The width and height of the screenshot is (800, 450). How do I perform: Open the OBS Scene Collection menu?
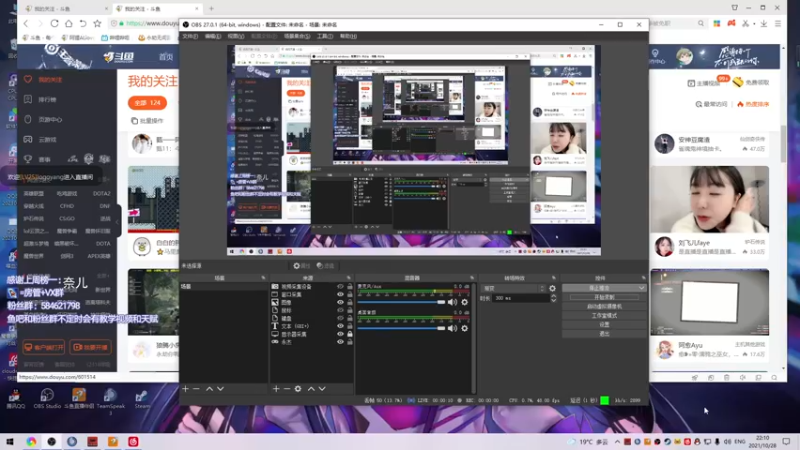pyautogui.click(x=297, y=36)
